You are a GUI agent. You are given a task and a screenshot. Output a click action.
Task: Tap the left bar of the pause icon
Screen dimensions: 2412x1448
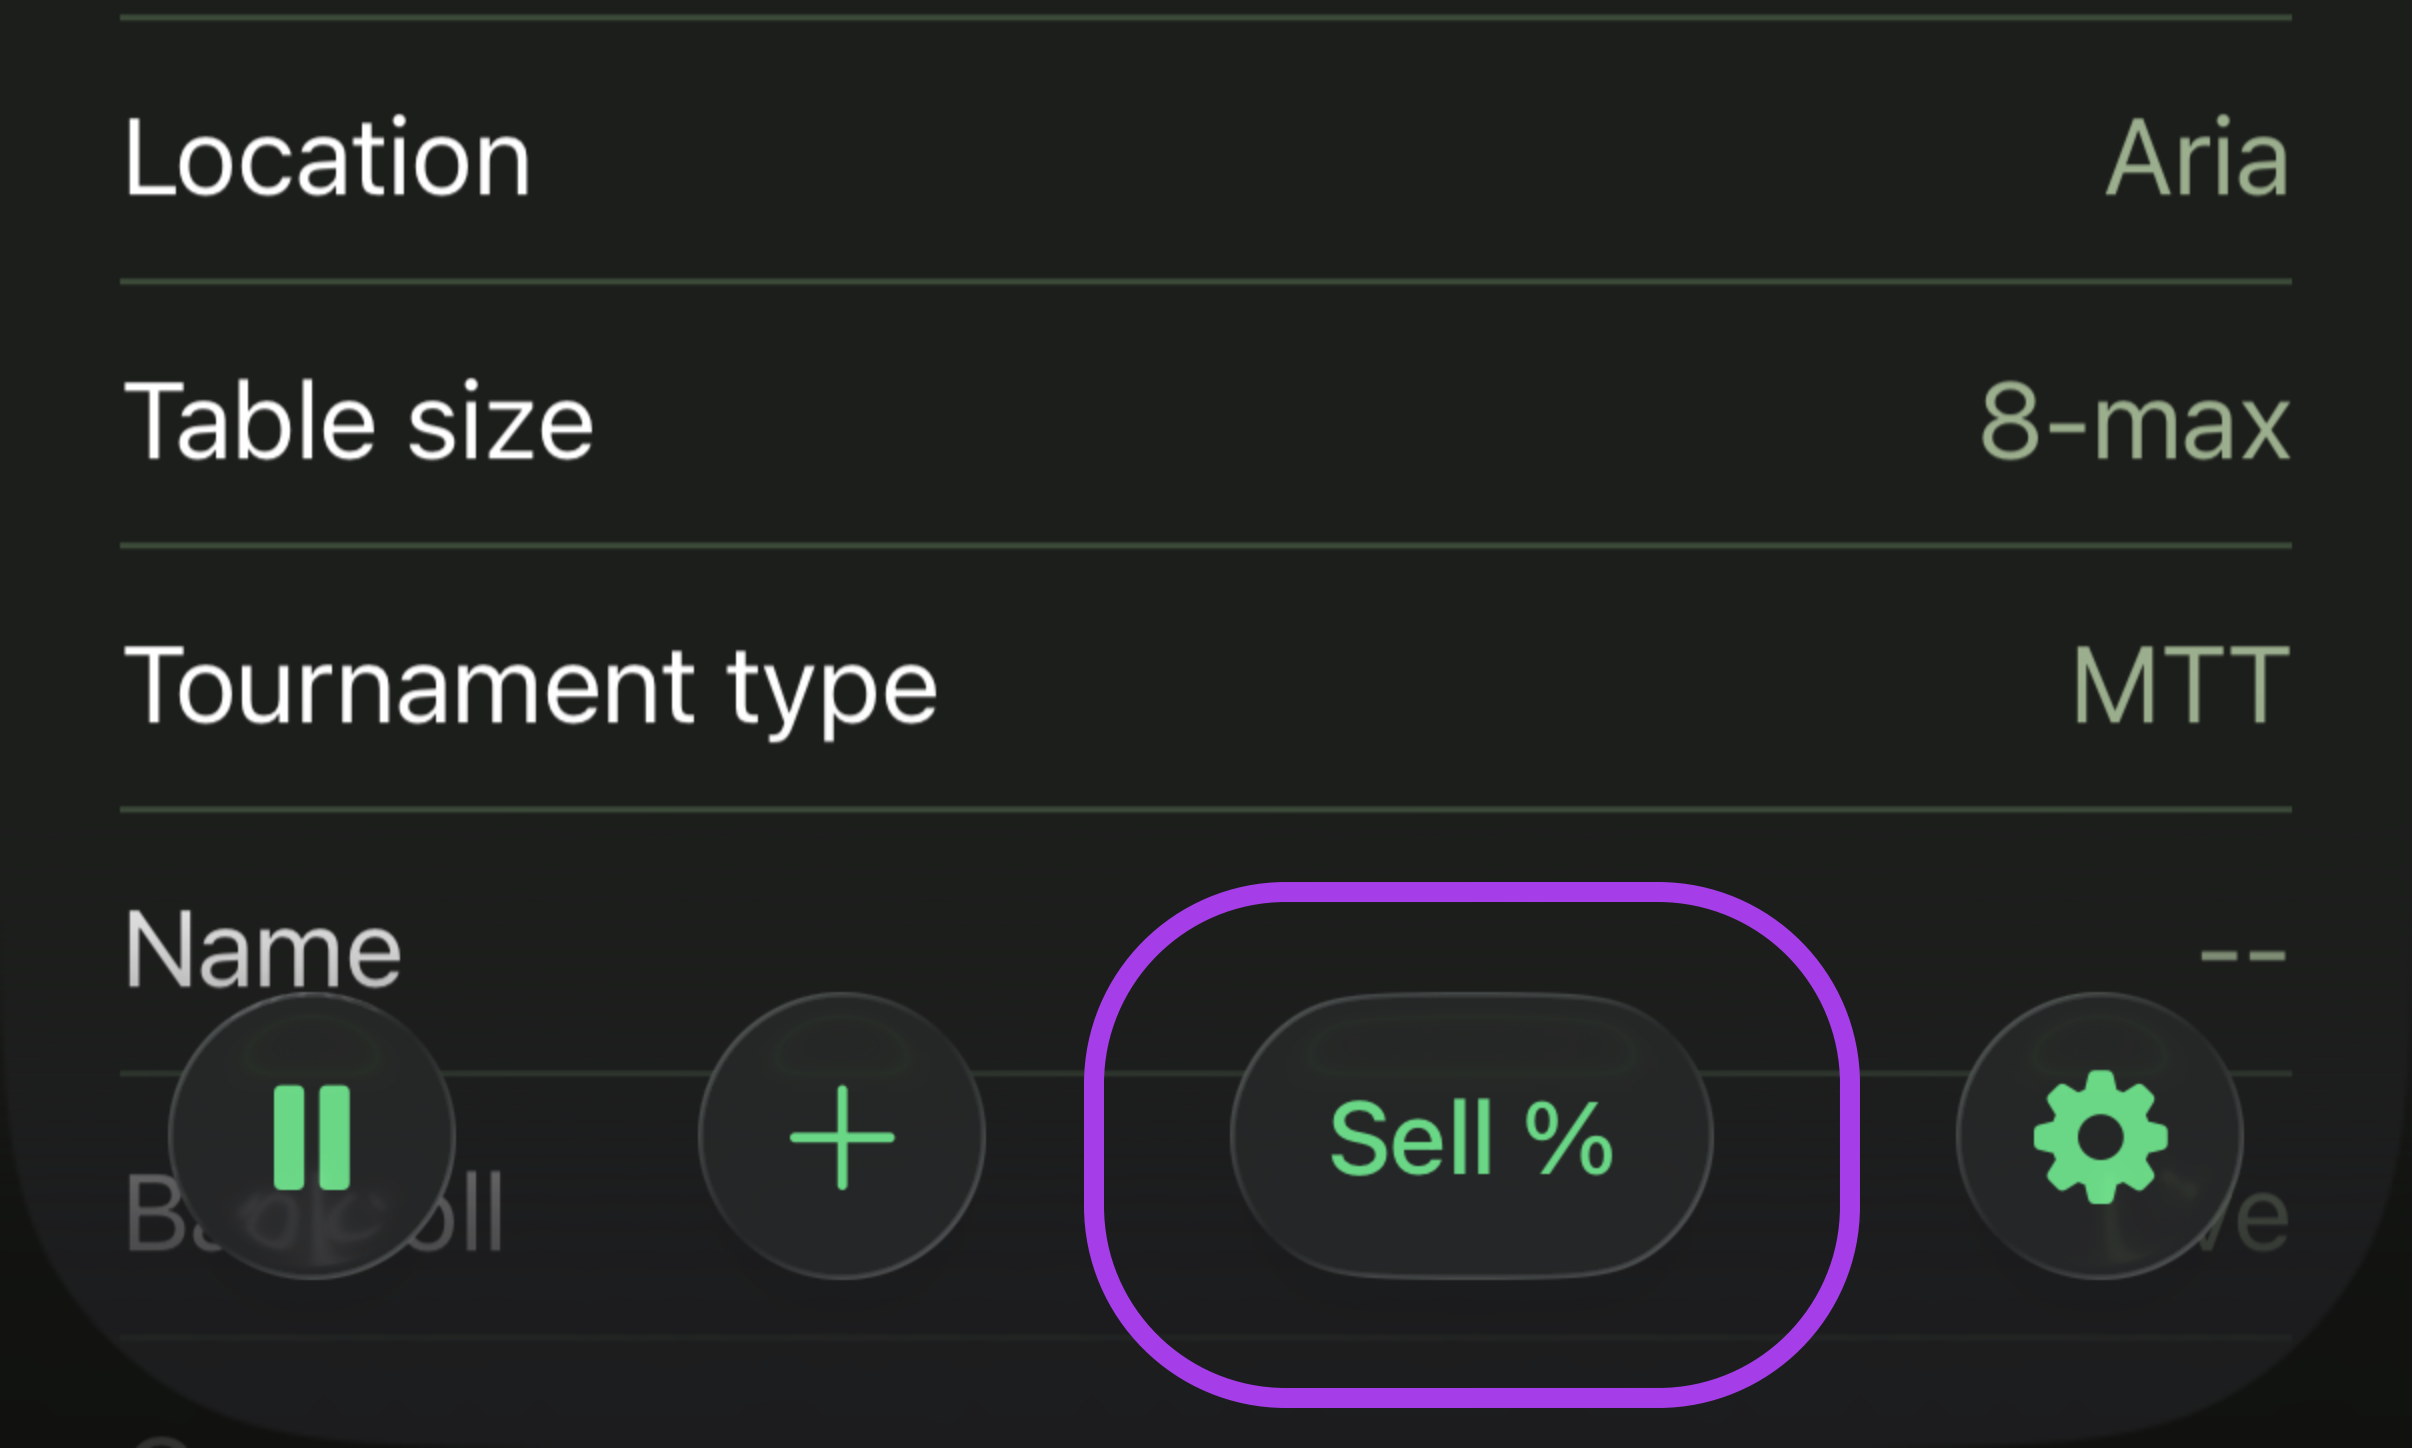pos(289,1136)
